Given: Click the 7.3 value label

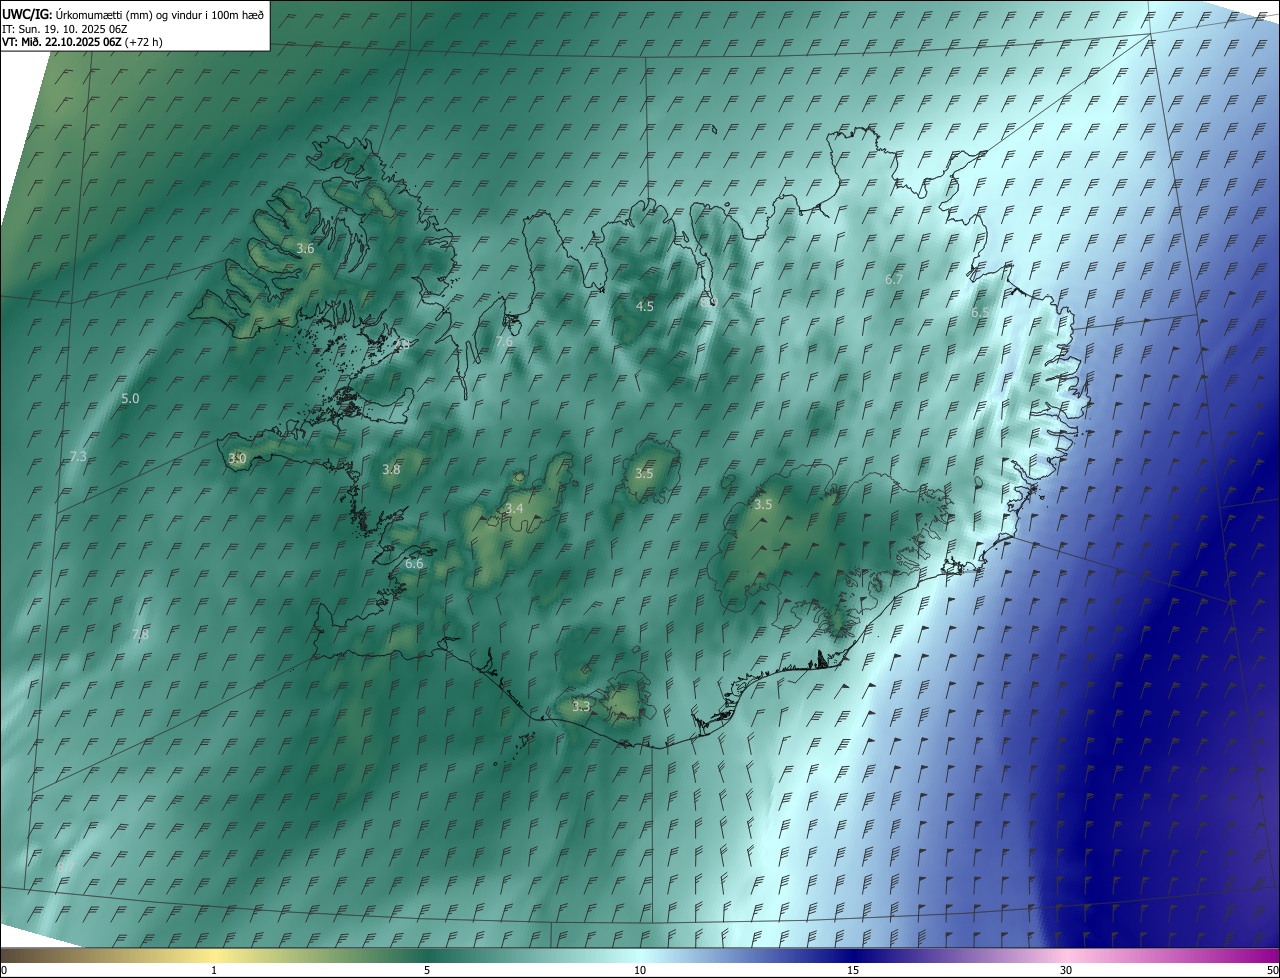Looking at the screenshot, I should 78,456.
